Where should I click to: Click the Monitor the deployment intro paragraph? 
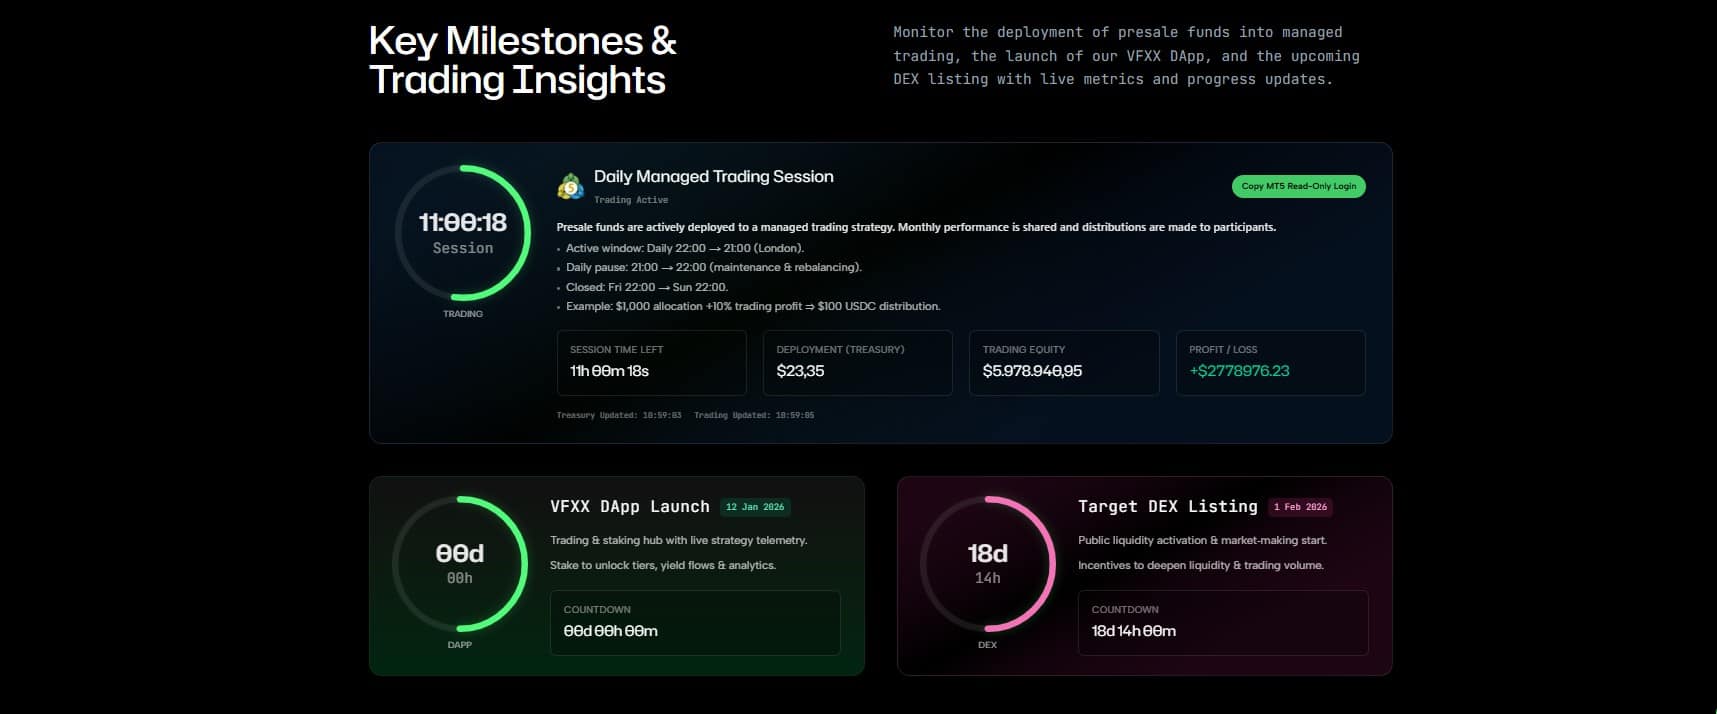1127,56
